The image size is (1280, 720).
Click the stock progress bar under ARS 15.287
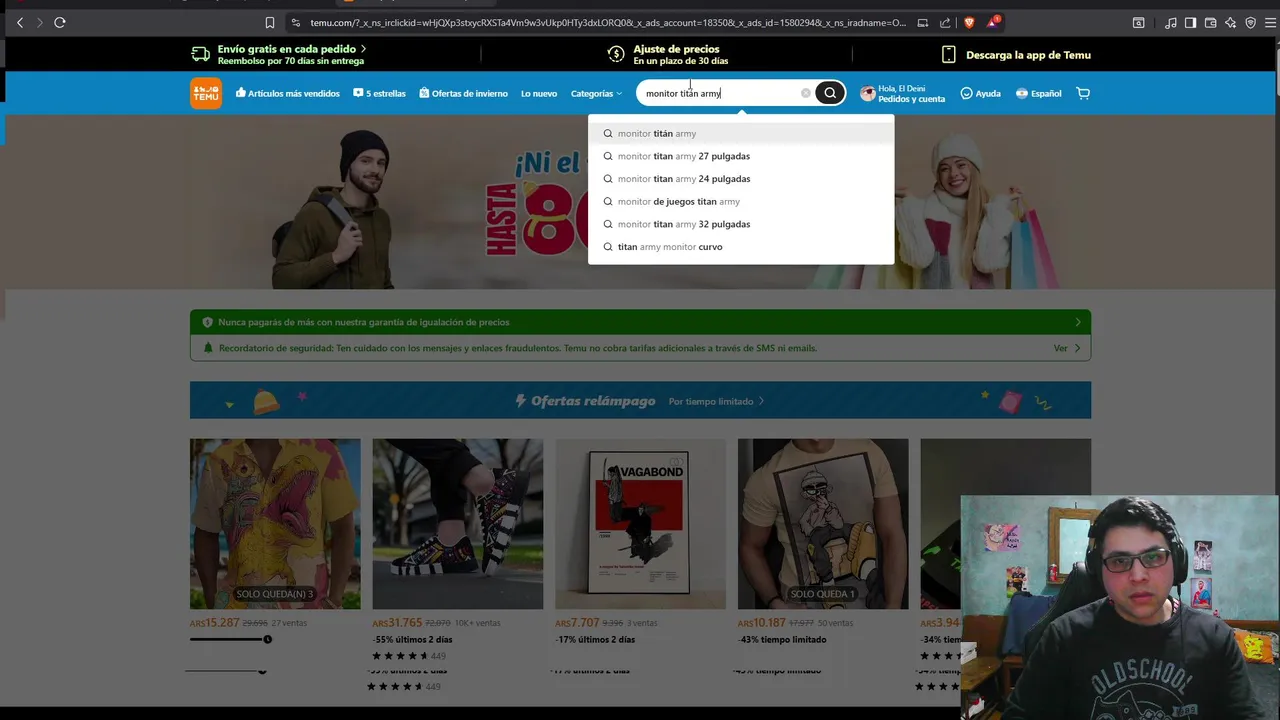[x=231, y=639]
